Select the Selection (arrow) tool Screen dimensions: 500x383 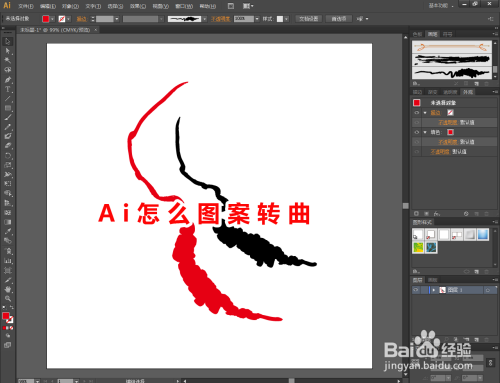click(x=8, y=42)
